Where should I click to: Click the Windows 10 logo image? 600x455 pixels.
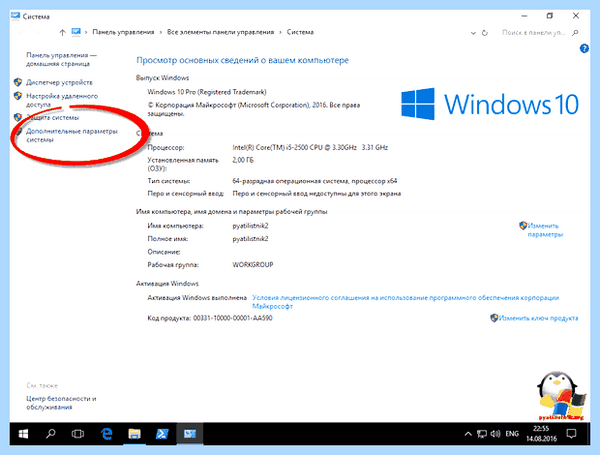(490, 104)
